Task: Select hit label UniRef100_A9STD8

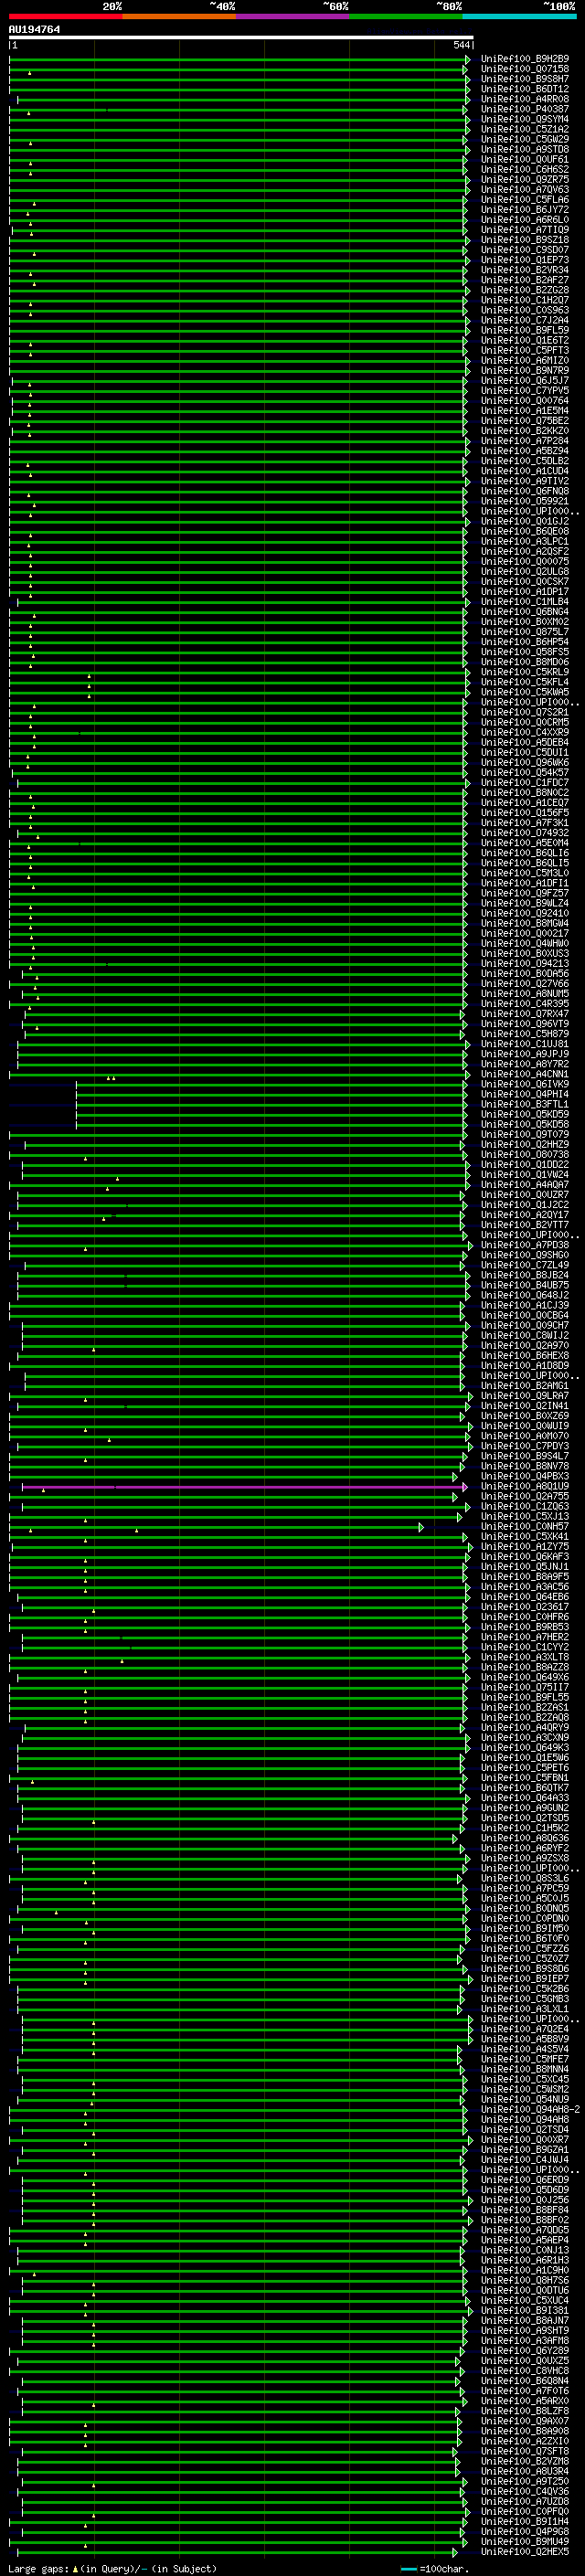Action: point(525,149)
